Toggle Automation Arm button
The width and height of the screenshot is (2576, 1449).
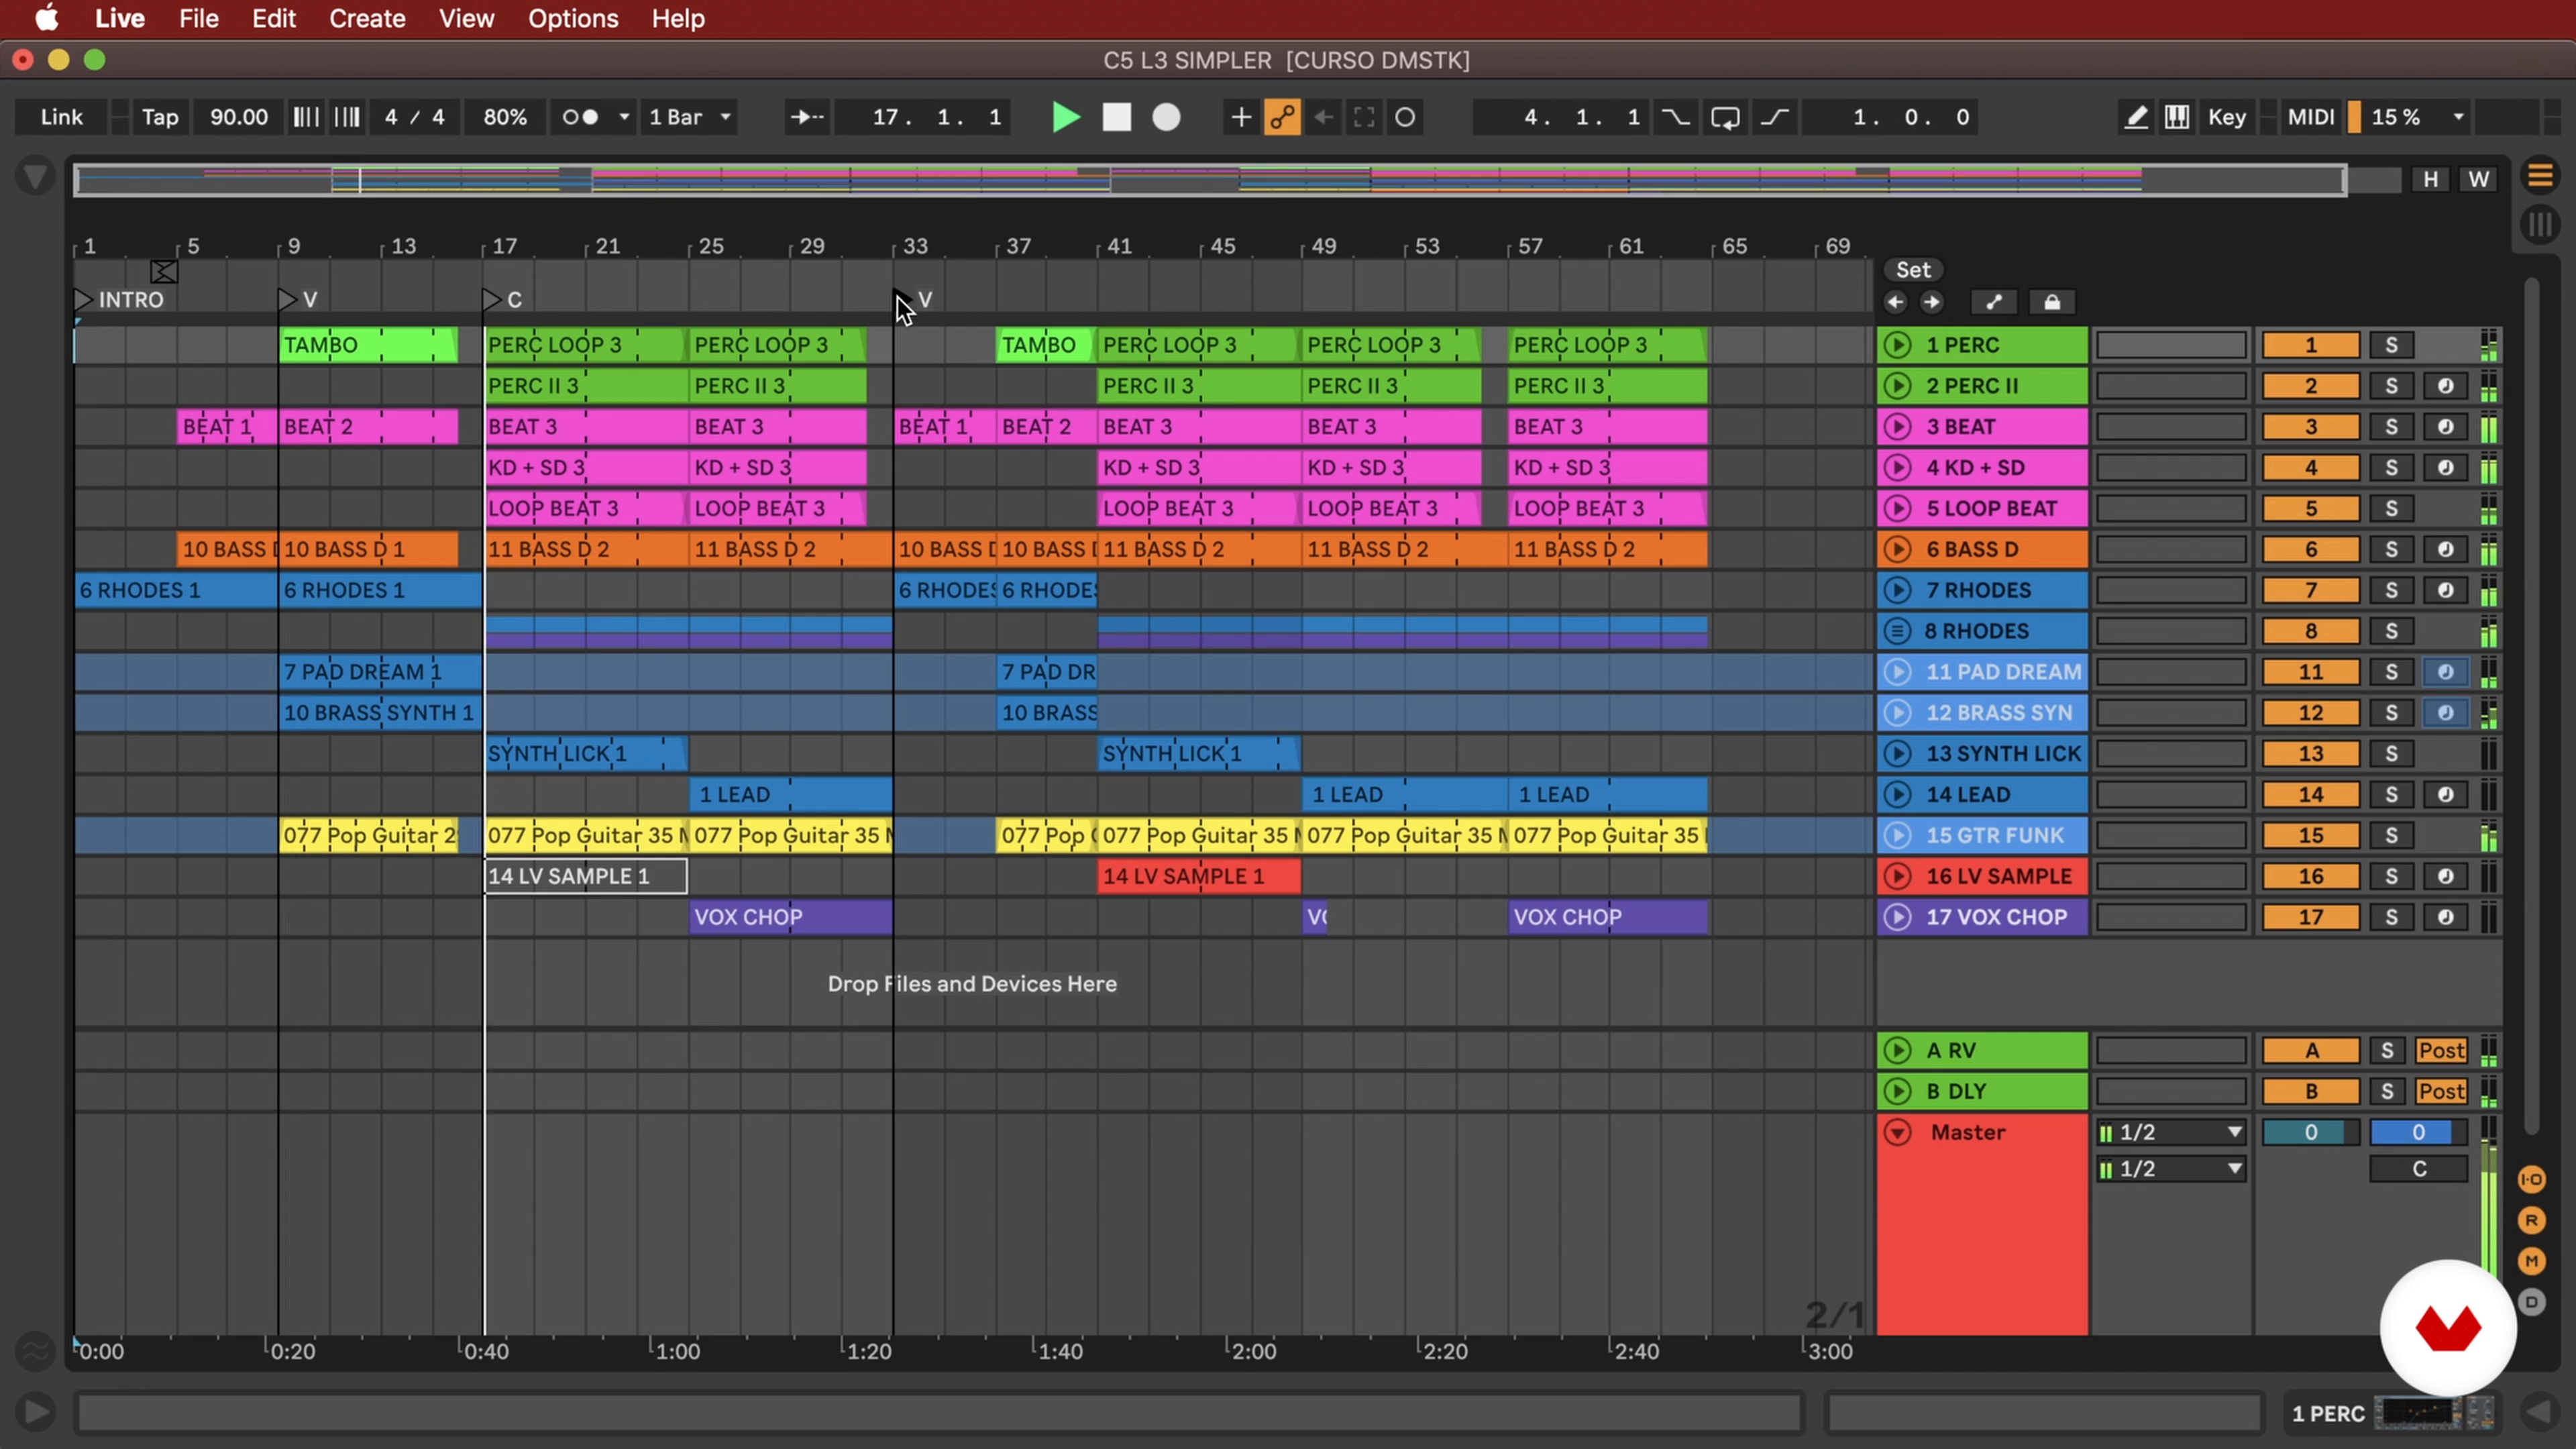click(1282, 117)
